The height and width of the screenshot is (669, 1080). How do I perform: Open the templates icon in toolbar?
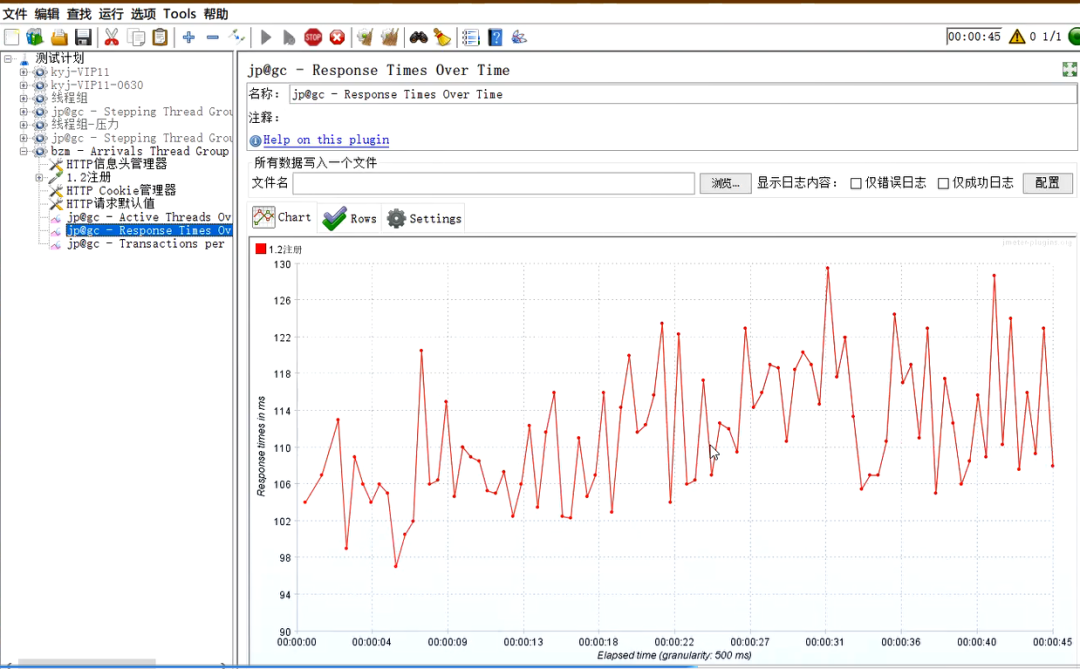pyautogui.click(x=34, y=37)
